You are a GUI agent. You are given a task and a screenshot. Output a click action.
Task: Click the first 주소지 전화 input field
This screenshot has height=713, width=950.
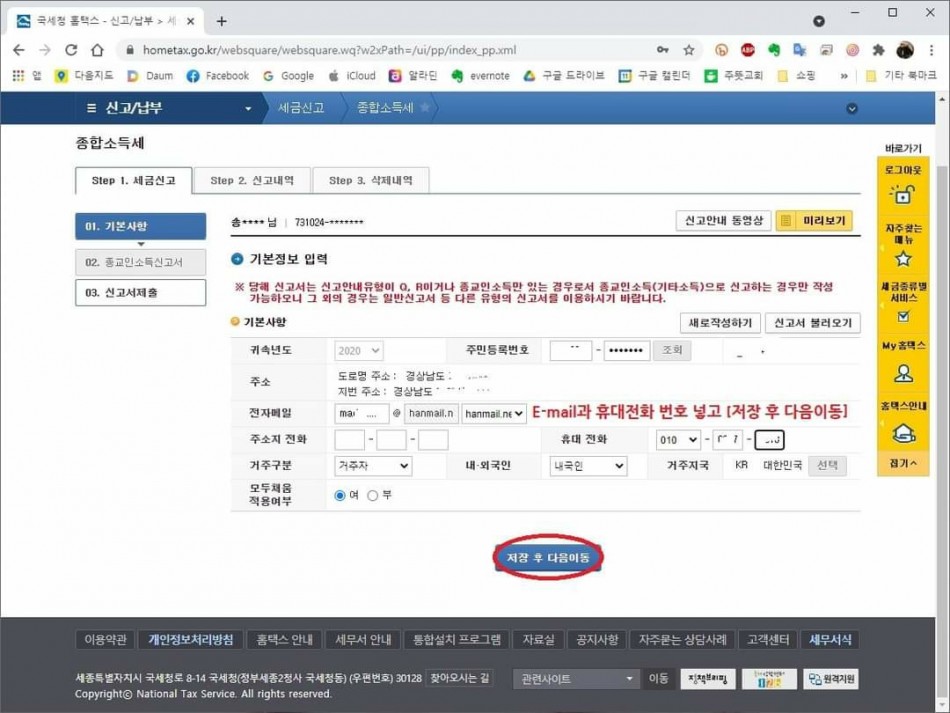coord(350,440)
